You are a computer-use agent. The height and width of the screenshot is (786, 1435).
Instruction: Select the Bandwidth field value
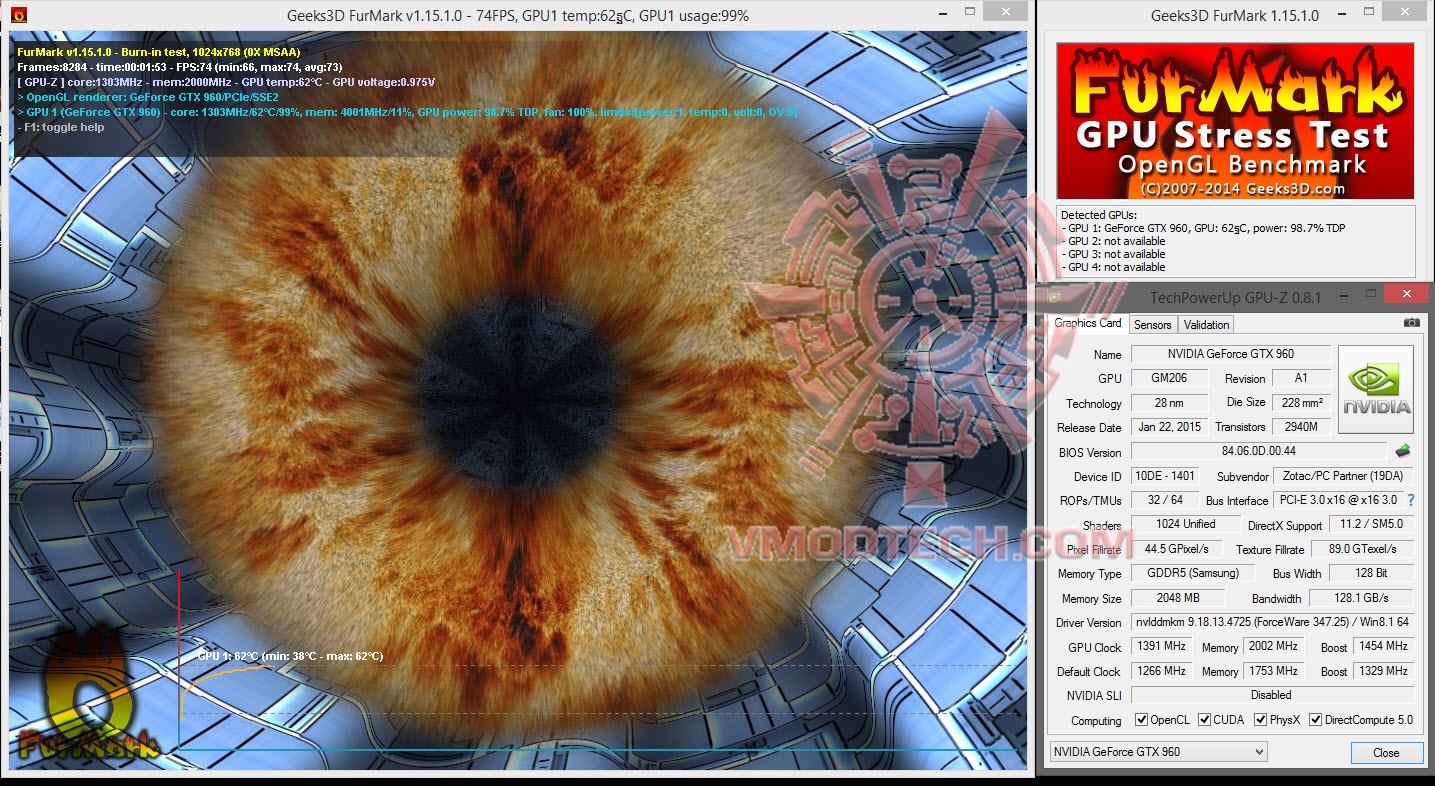click(x=1363, y=598)
